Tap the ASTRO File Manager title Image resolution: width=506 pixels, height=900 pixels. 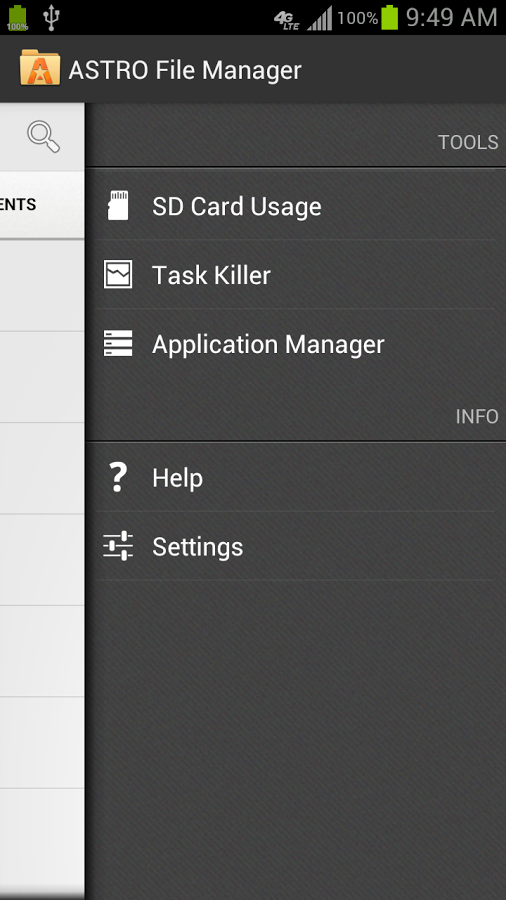point(185,70)
